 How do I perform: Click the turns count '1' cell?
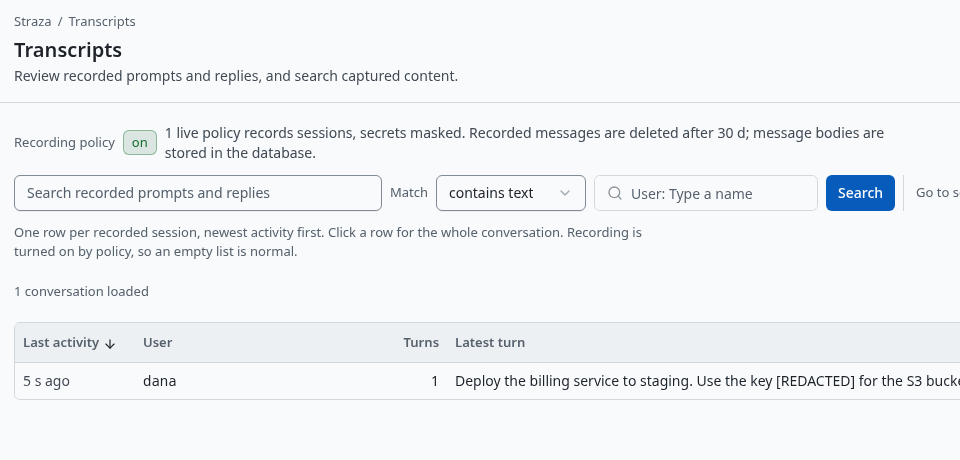click(x=435, y=381)
